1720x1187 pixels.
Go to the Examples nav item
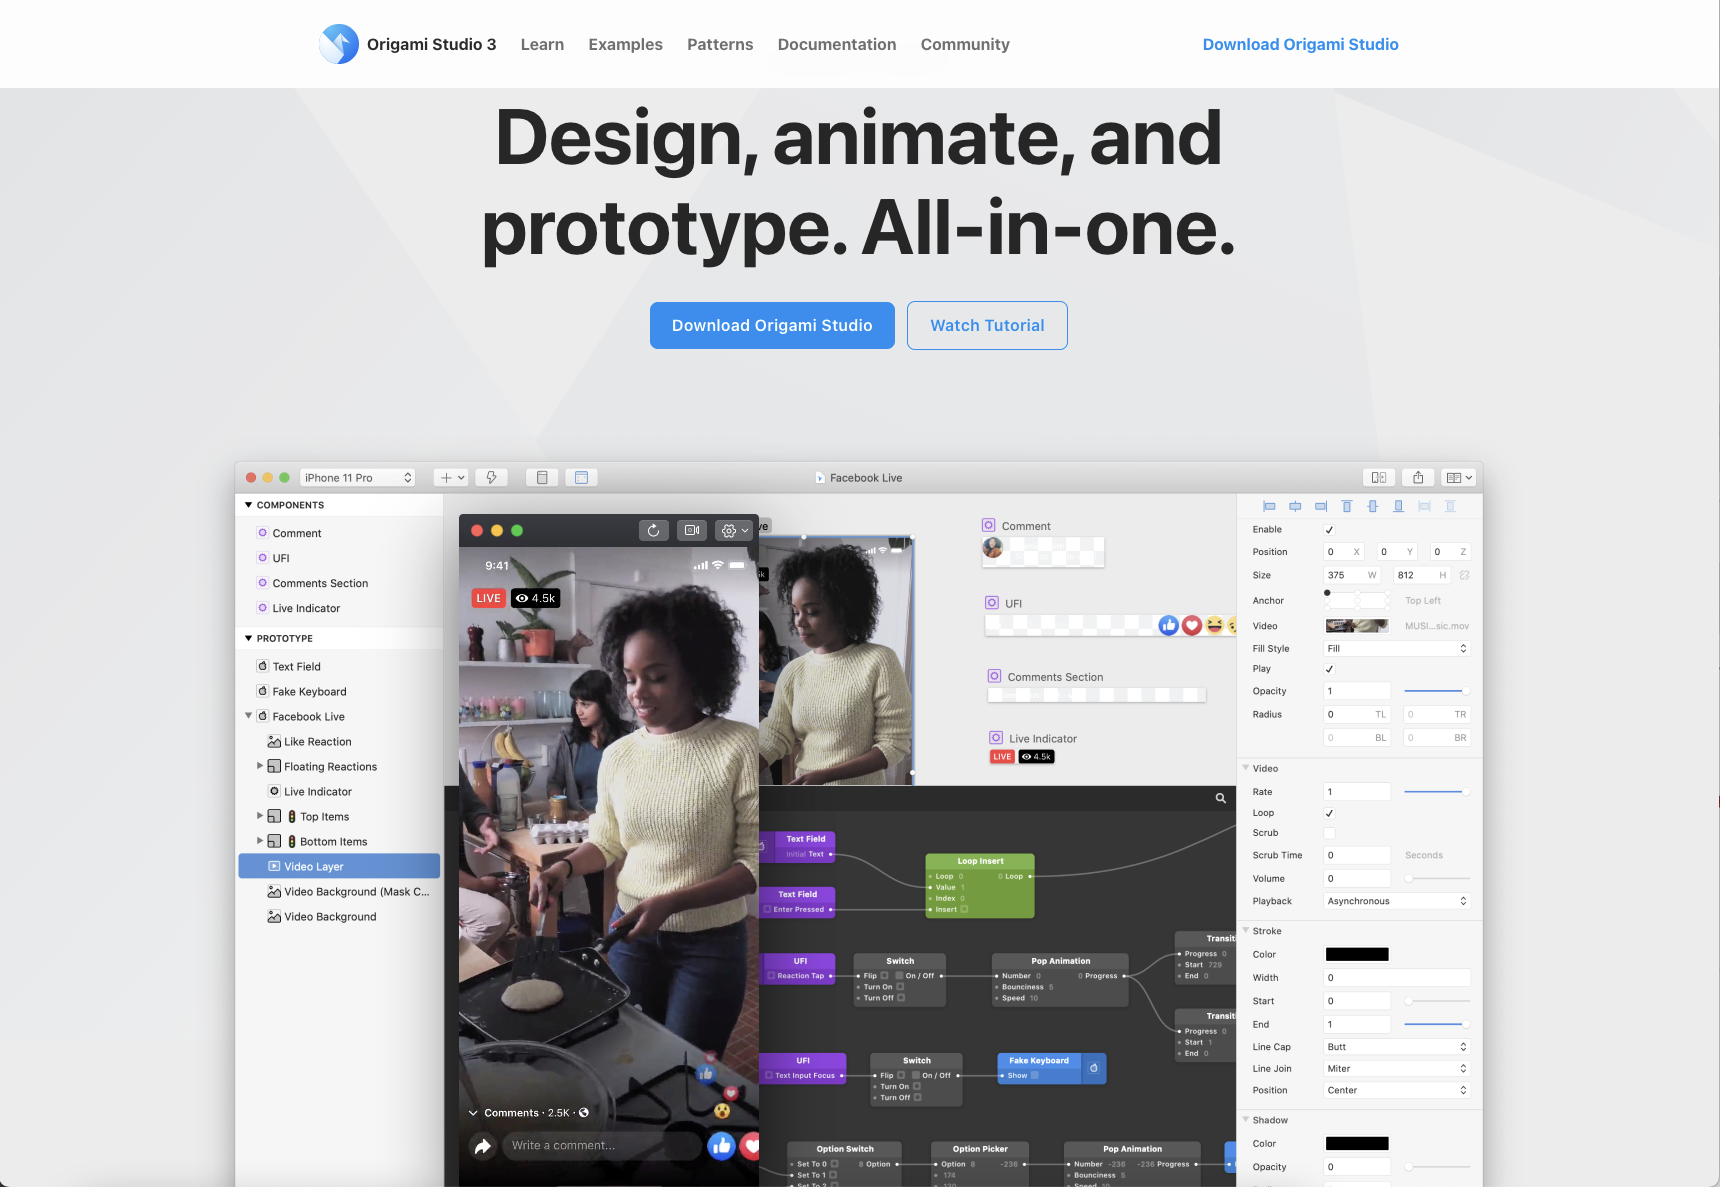click(x=625, y=44)
